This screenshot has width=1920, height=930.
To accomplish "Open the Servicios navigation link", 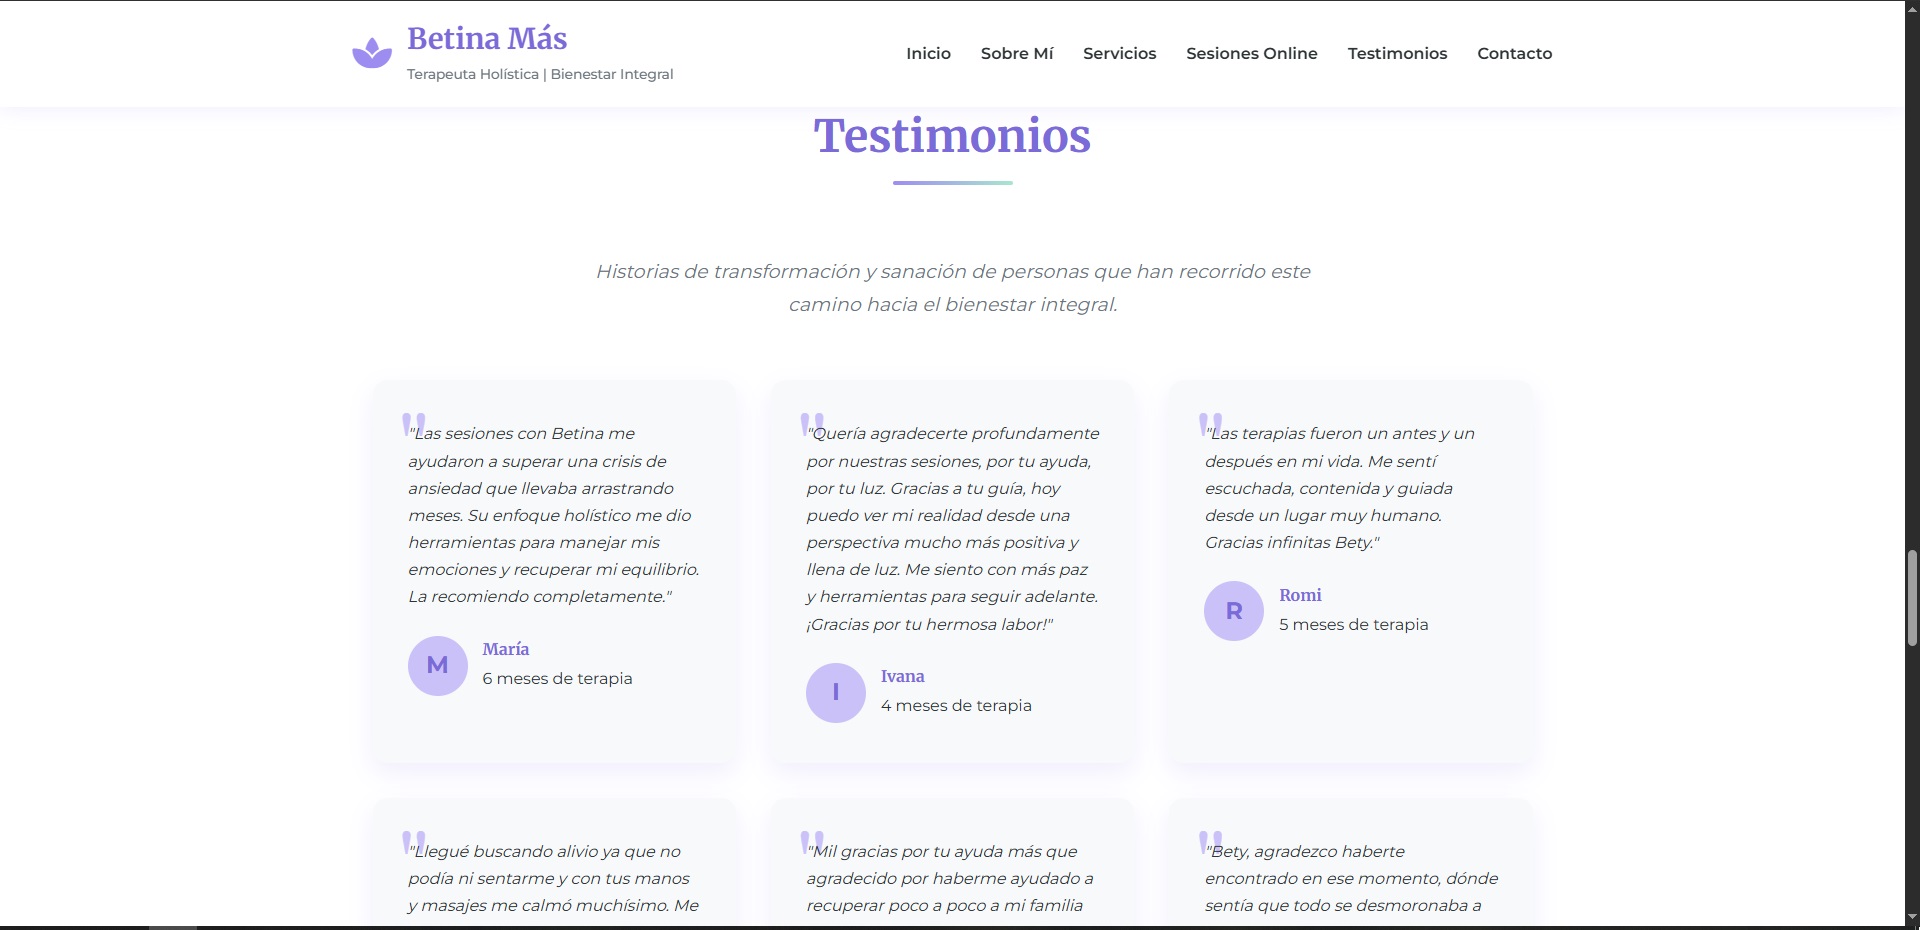I will [x=1120, y=53].
